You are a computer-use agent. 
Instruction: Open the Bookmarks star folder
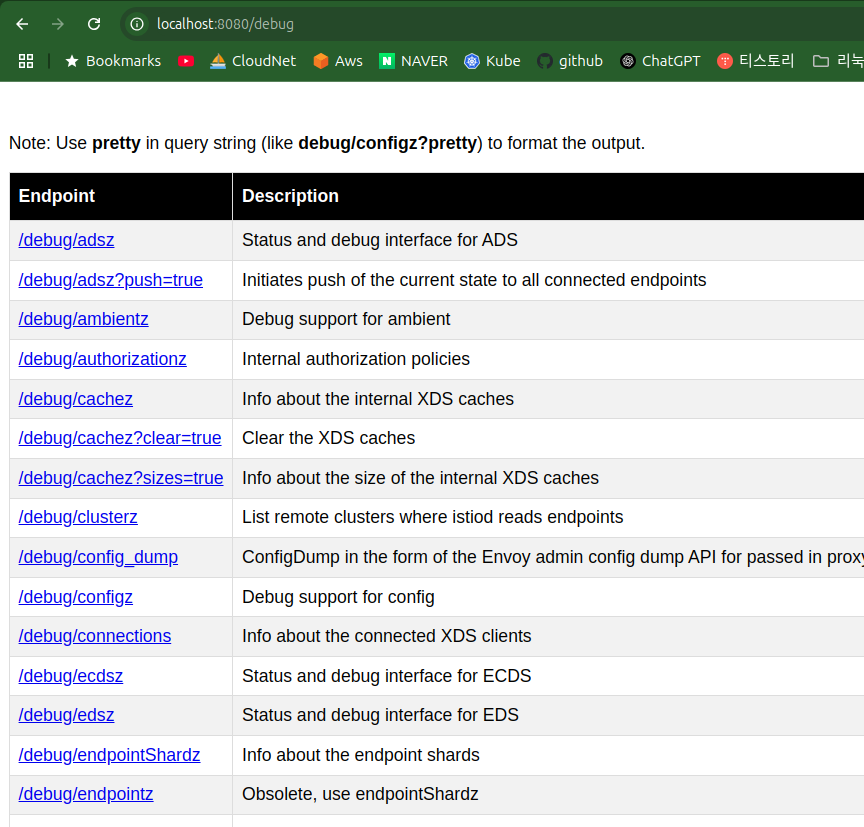(113, 61)
